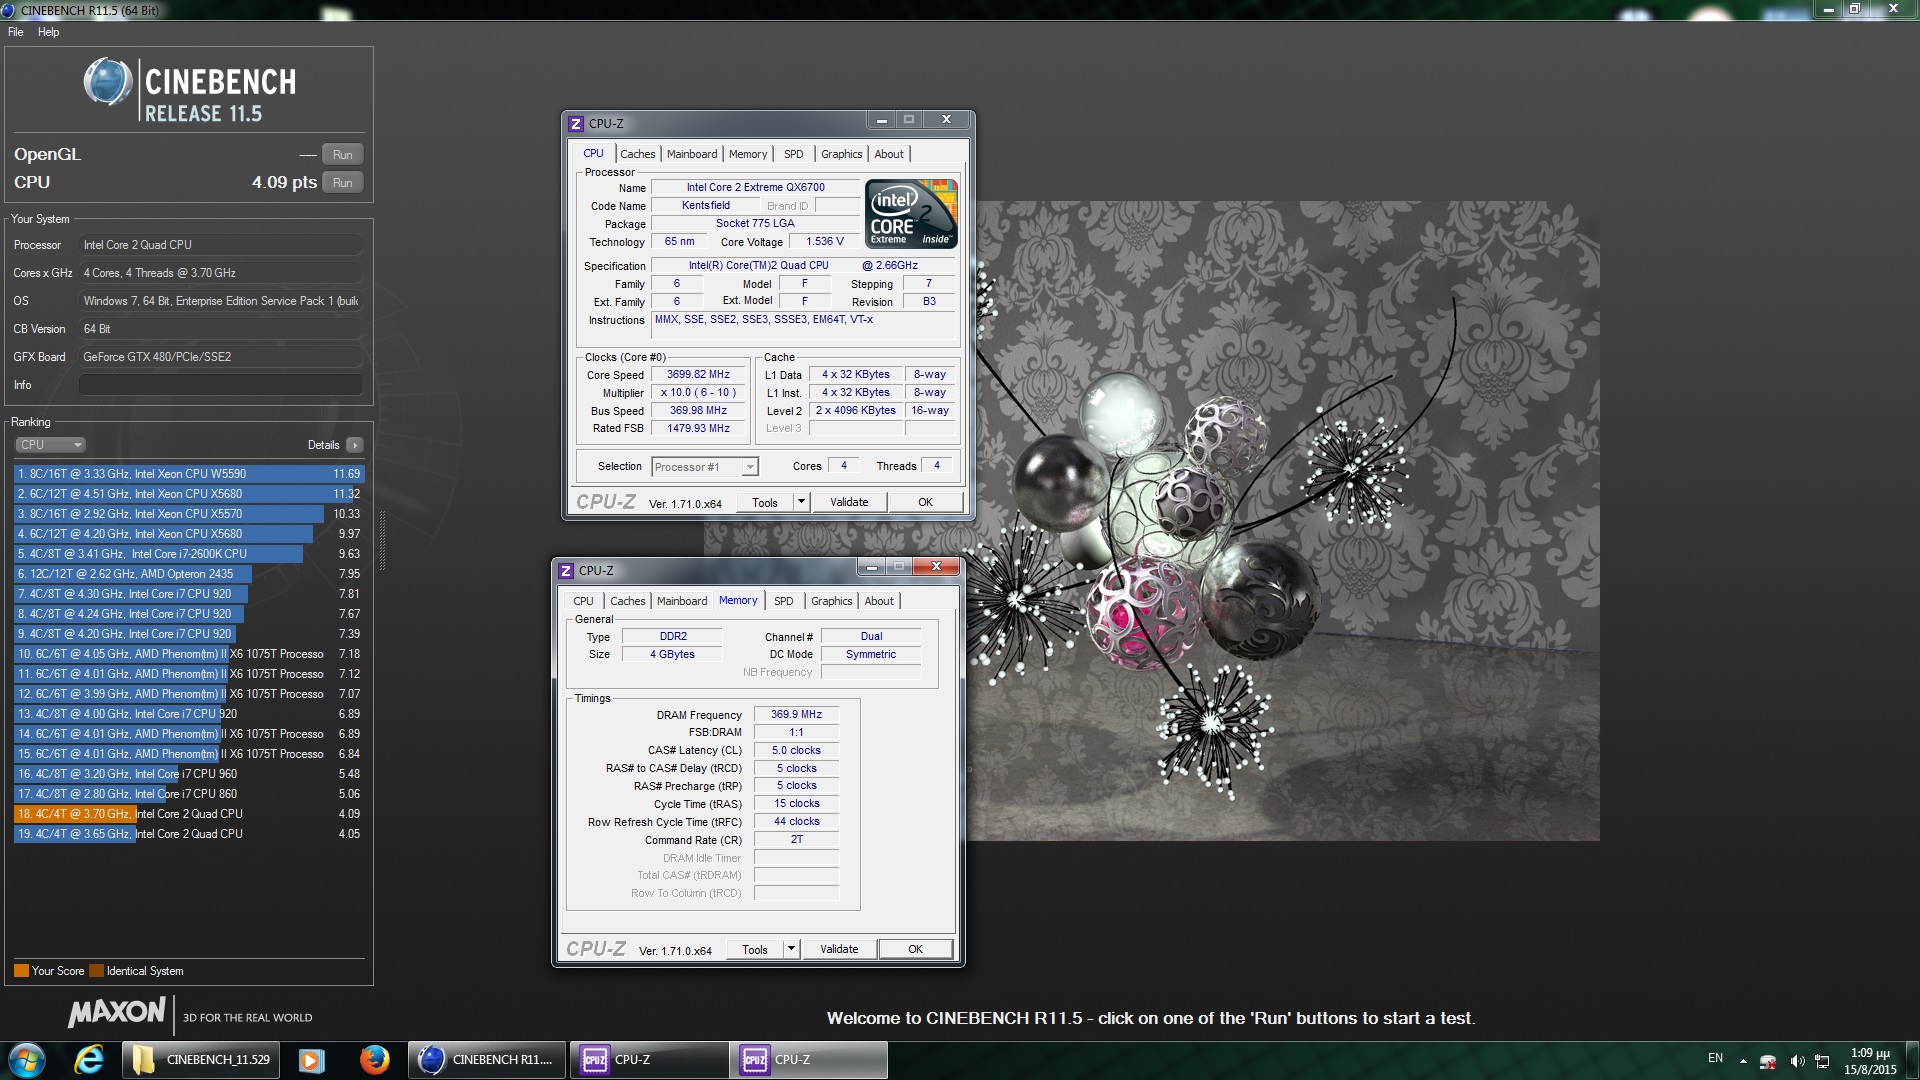Expand Tools dropdown arrow in lower CPU-Z
The height and width of the screenshot is (1080, 1920).
pos(791,949)
